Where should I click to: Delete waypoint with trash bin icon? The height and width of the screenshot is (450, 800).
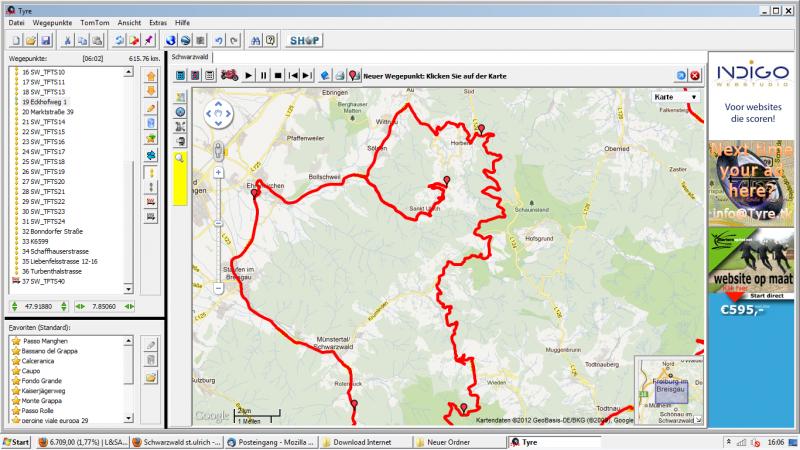tap(151, 123)
